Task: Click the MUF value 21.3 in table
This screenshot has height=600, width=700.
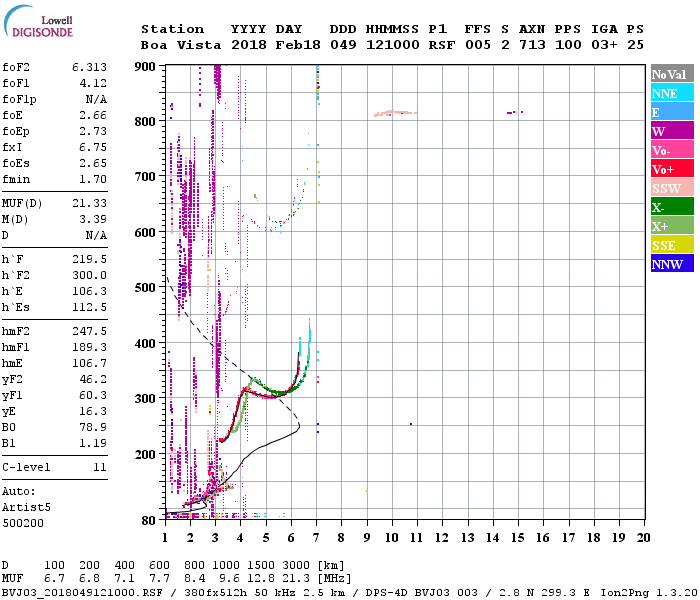Action: [296, 579]
